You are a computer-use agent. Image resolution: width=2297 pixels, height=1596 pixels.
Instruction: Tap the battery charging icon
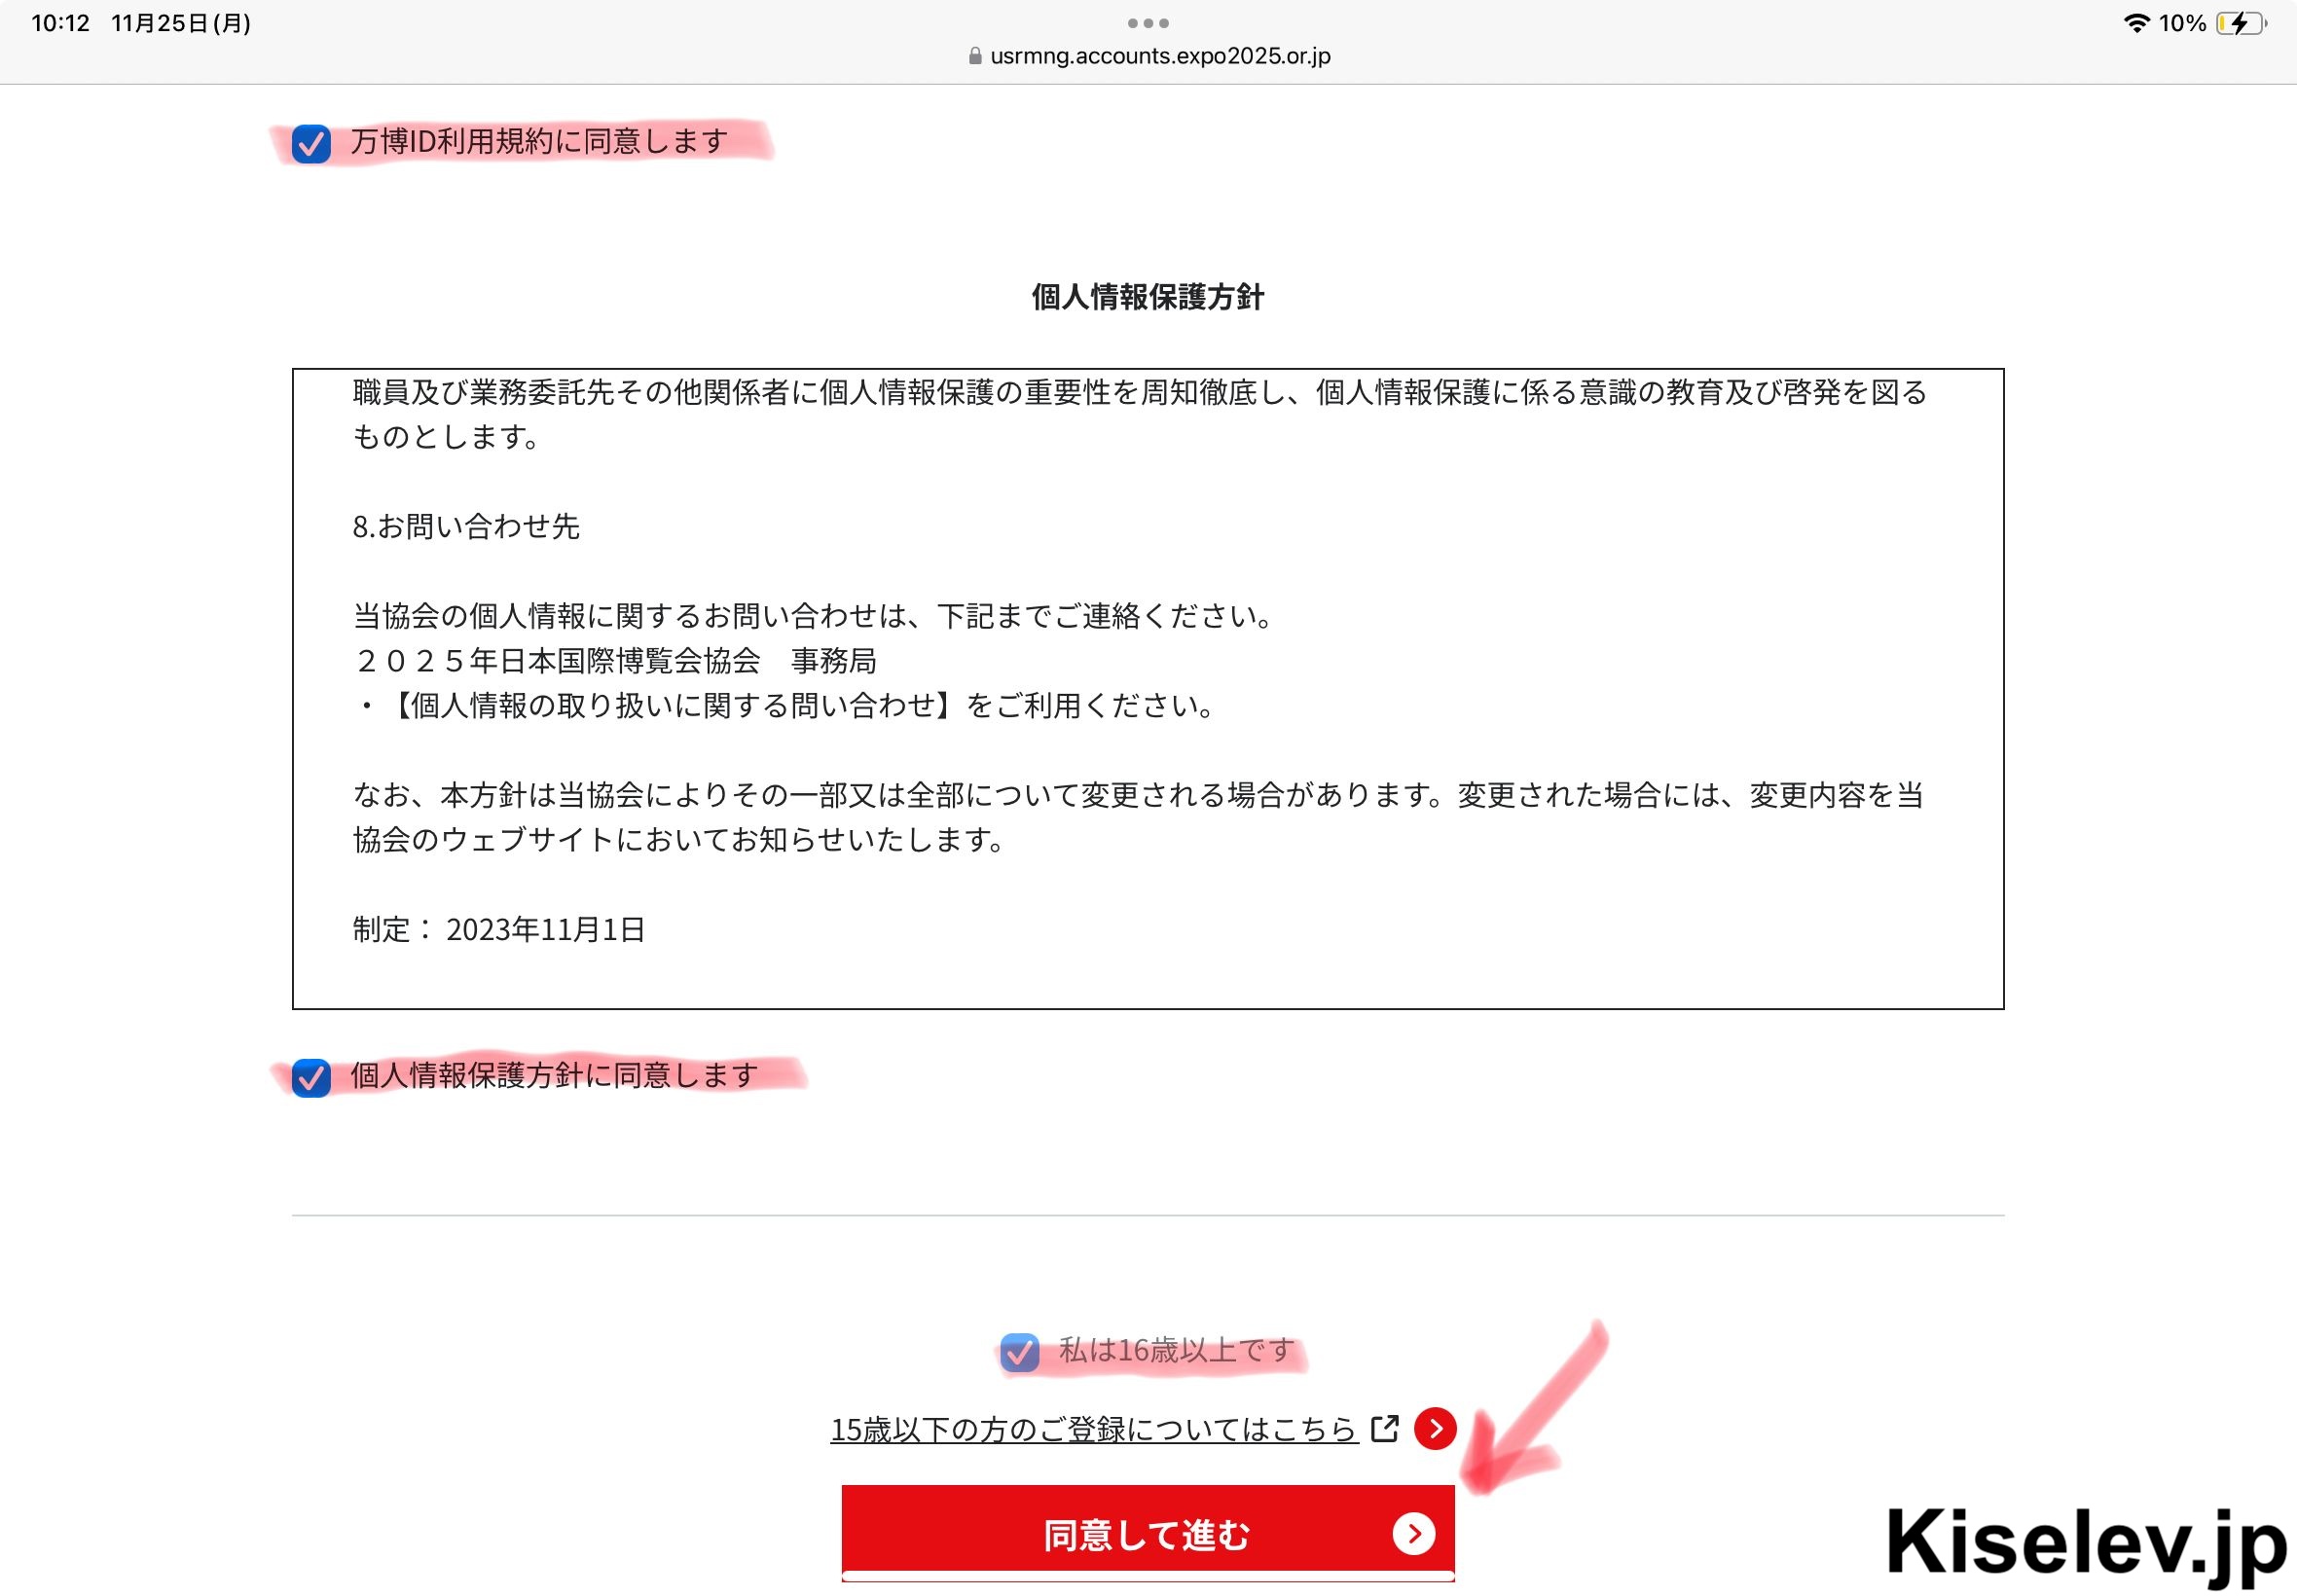click(x=2241, y=23)
